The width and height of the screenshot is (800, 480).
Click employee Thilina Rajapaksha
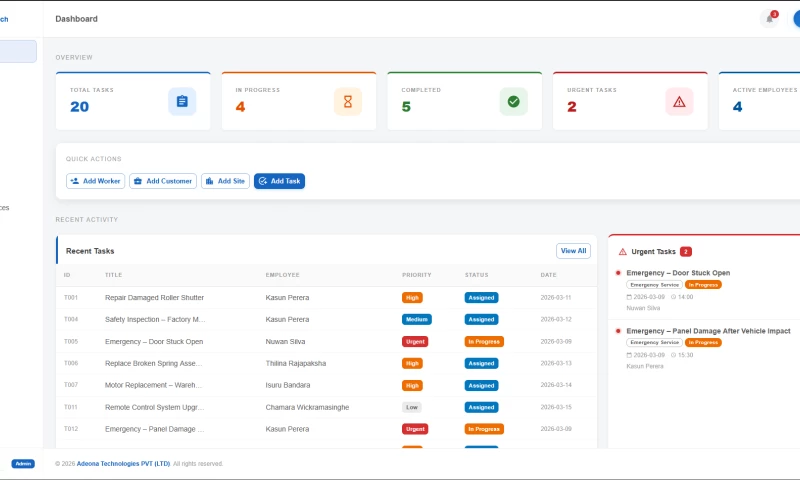pos(296,363)
